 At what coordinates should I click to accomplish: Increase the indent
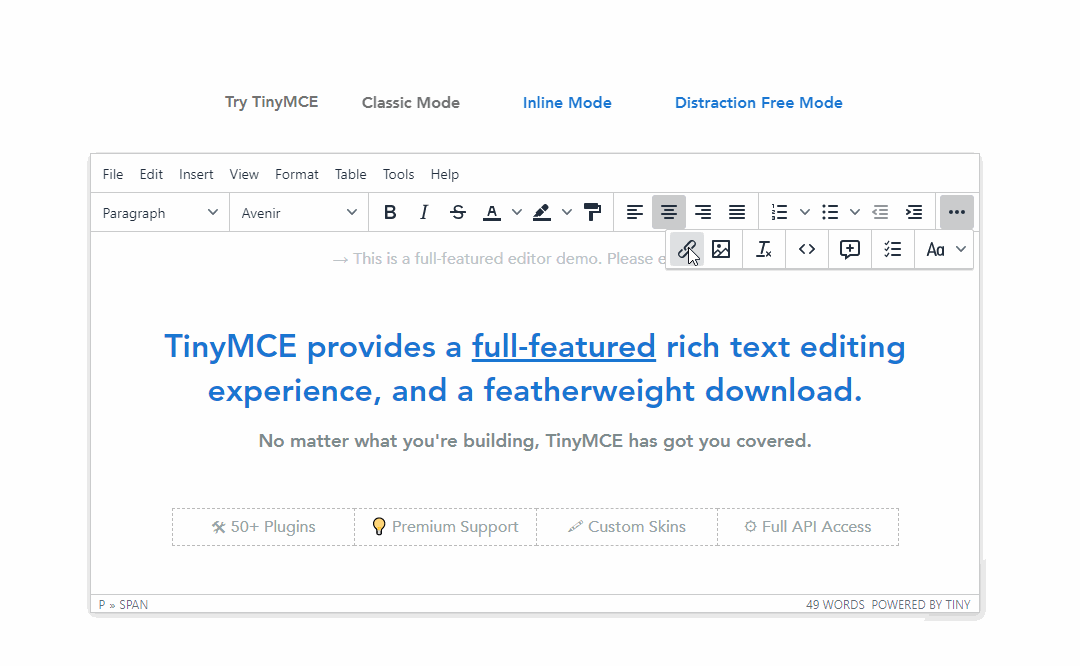point(914,212)
